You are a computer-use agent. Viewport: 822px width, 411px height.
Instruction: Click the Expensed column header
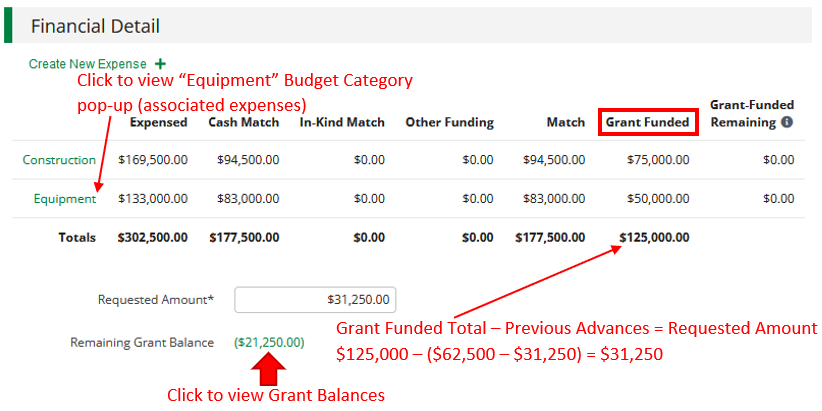point(158,123)
